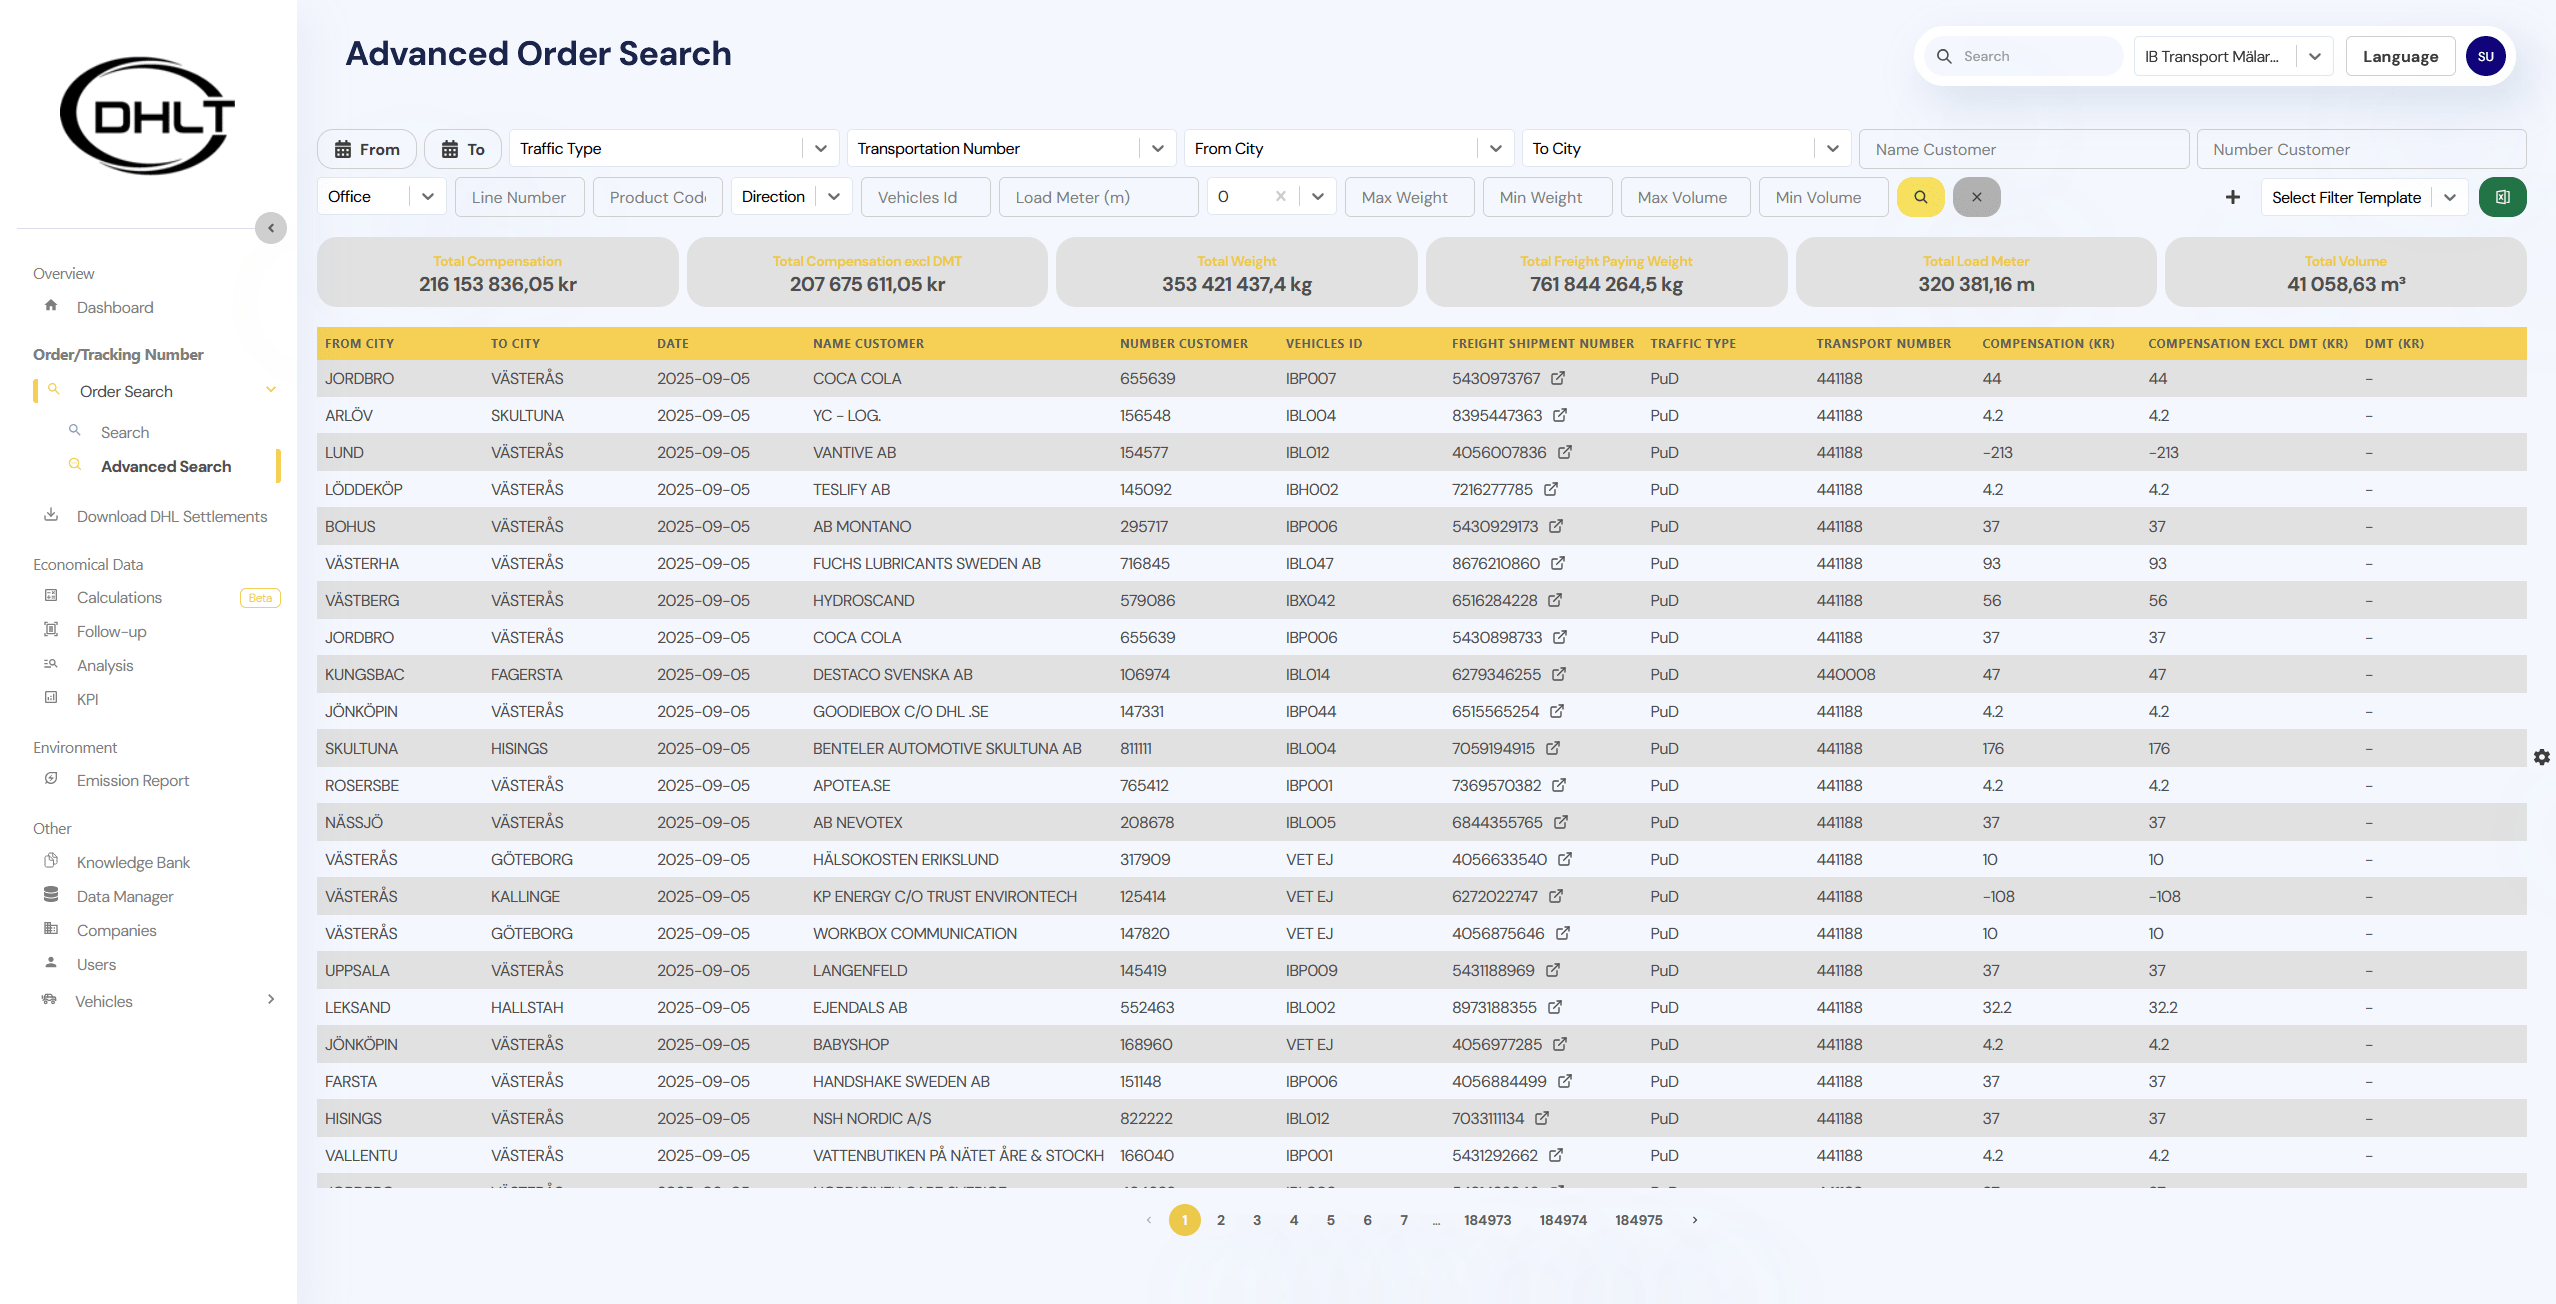Click the plus icon to add filter template

pyautogui.click(x=2232, y=197)
